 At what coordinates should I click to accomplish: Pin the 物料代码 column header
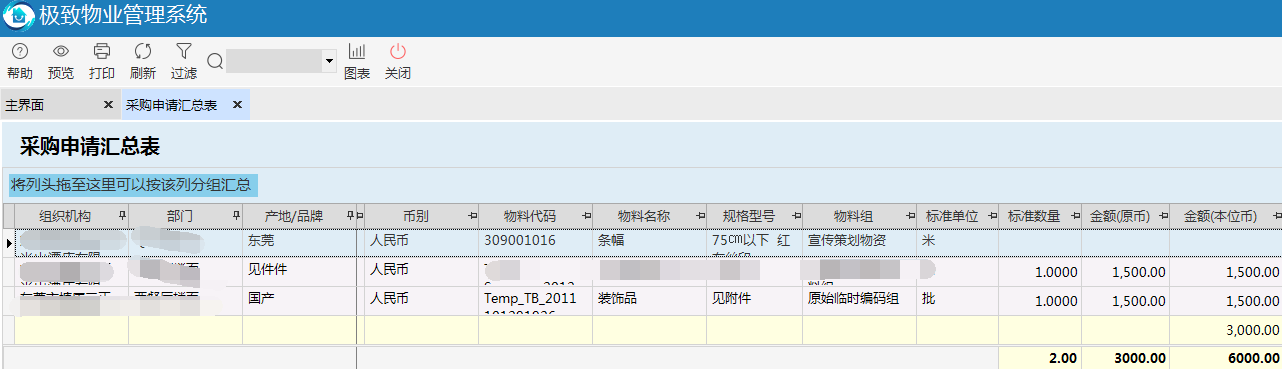(x=586, y=216)
